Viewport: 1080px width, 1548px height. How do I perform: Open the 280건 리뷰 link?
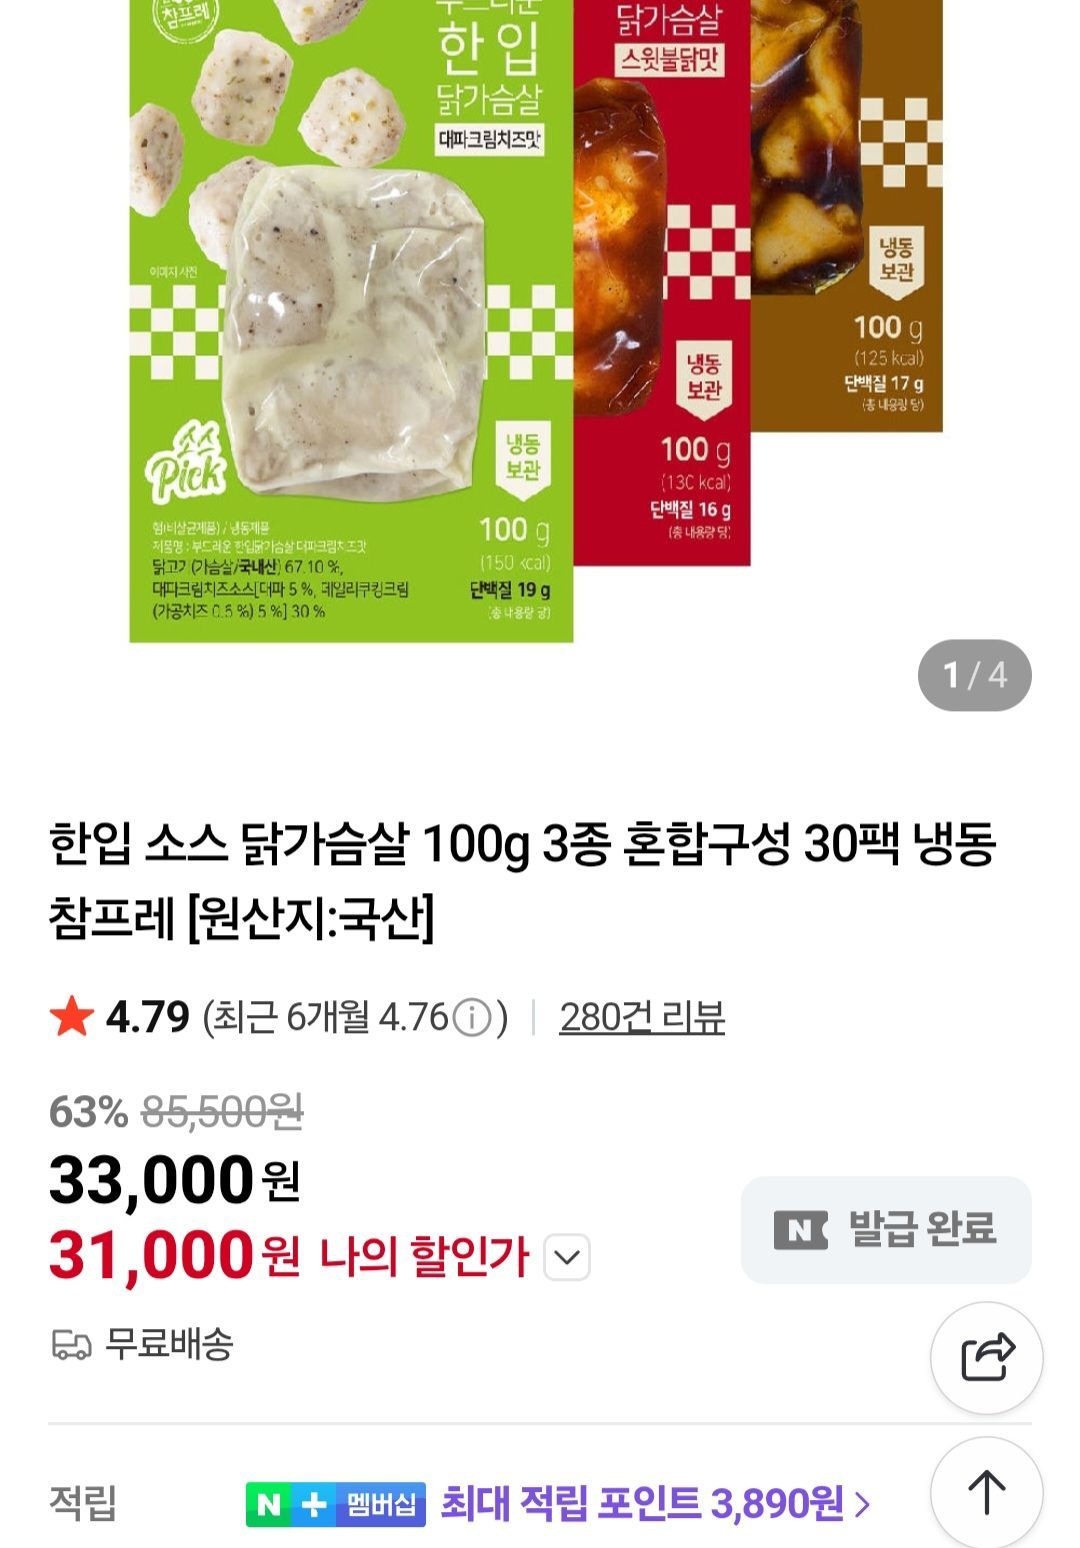coord(642,1018)
